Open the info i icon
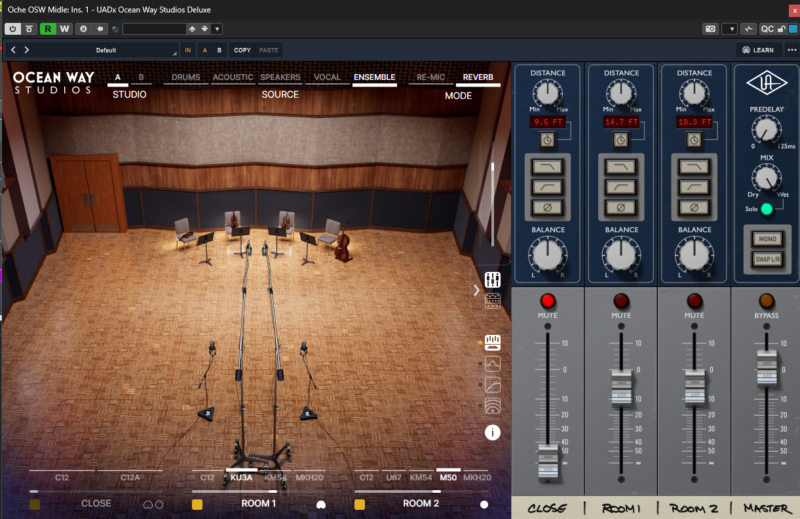 coord(492,433)
